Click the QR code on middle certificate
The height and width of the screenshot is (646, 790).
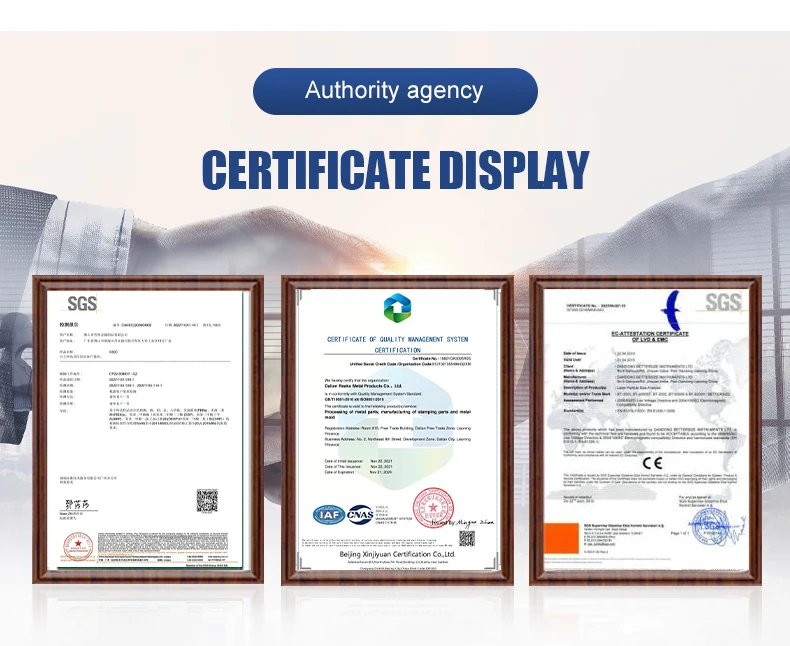pyautogui.click(x=467, y=539)
